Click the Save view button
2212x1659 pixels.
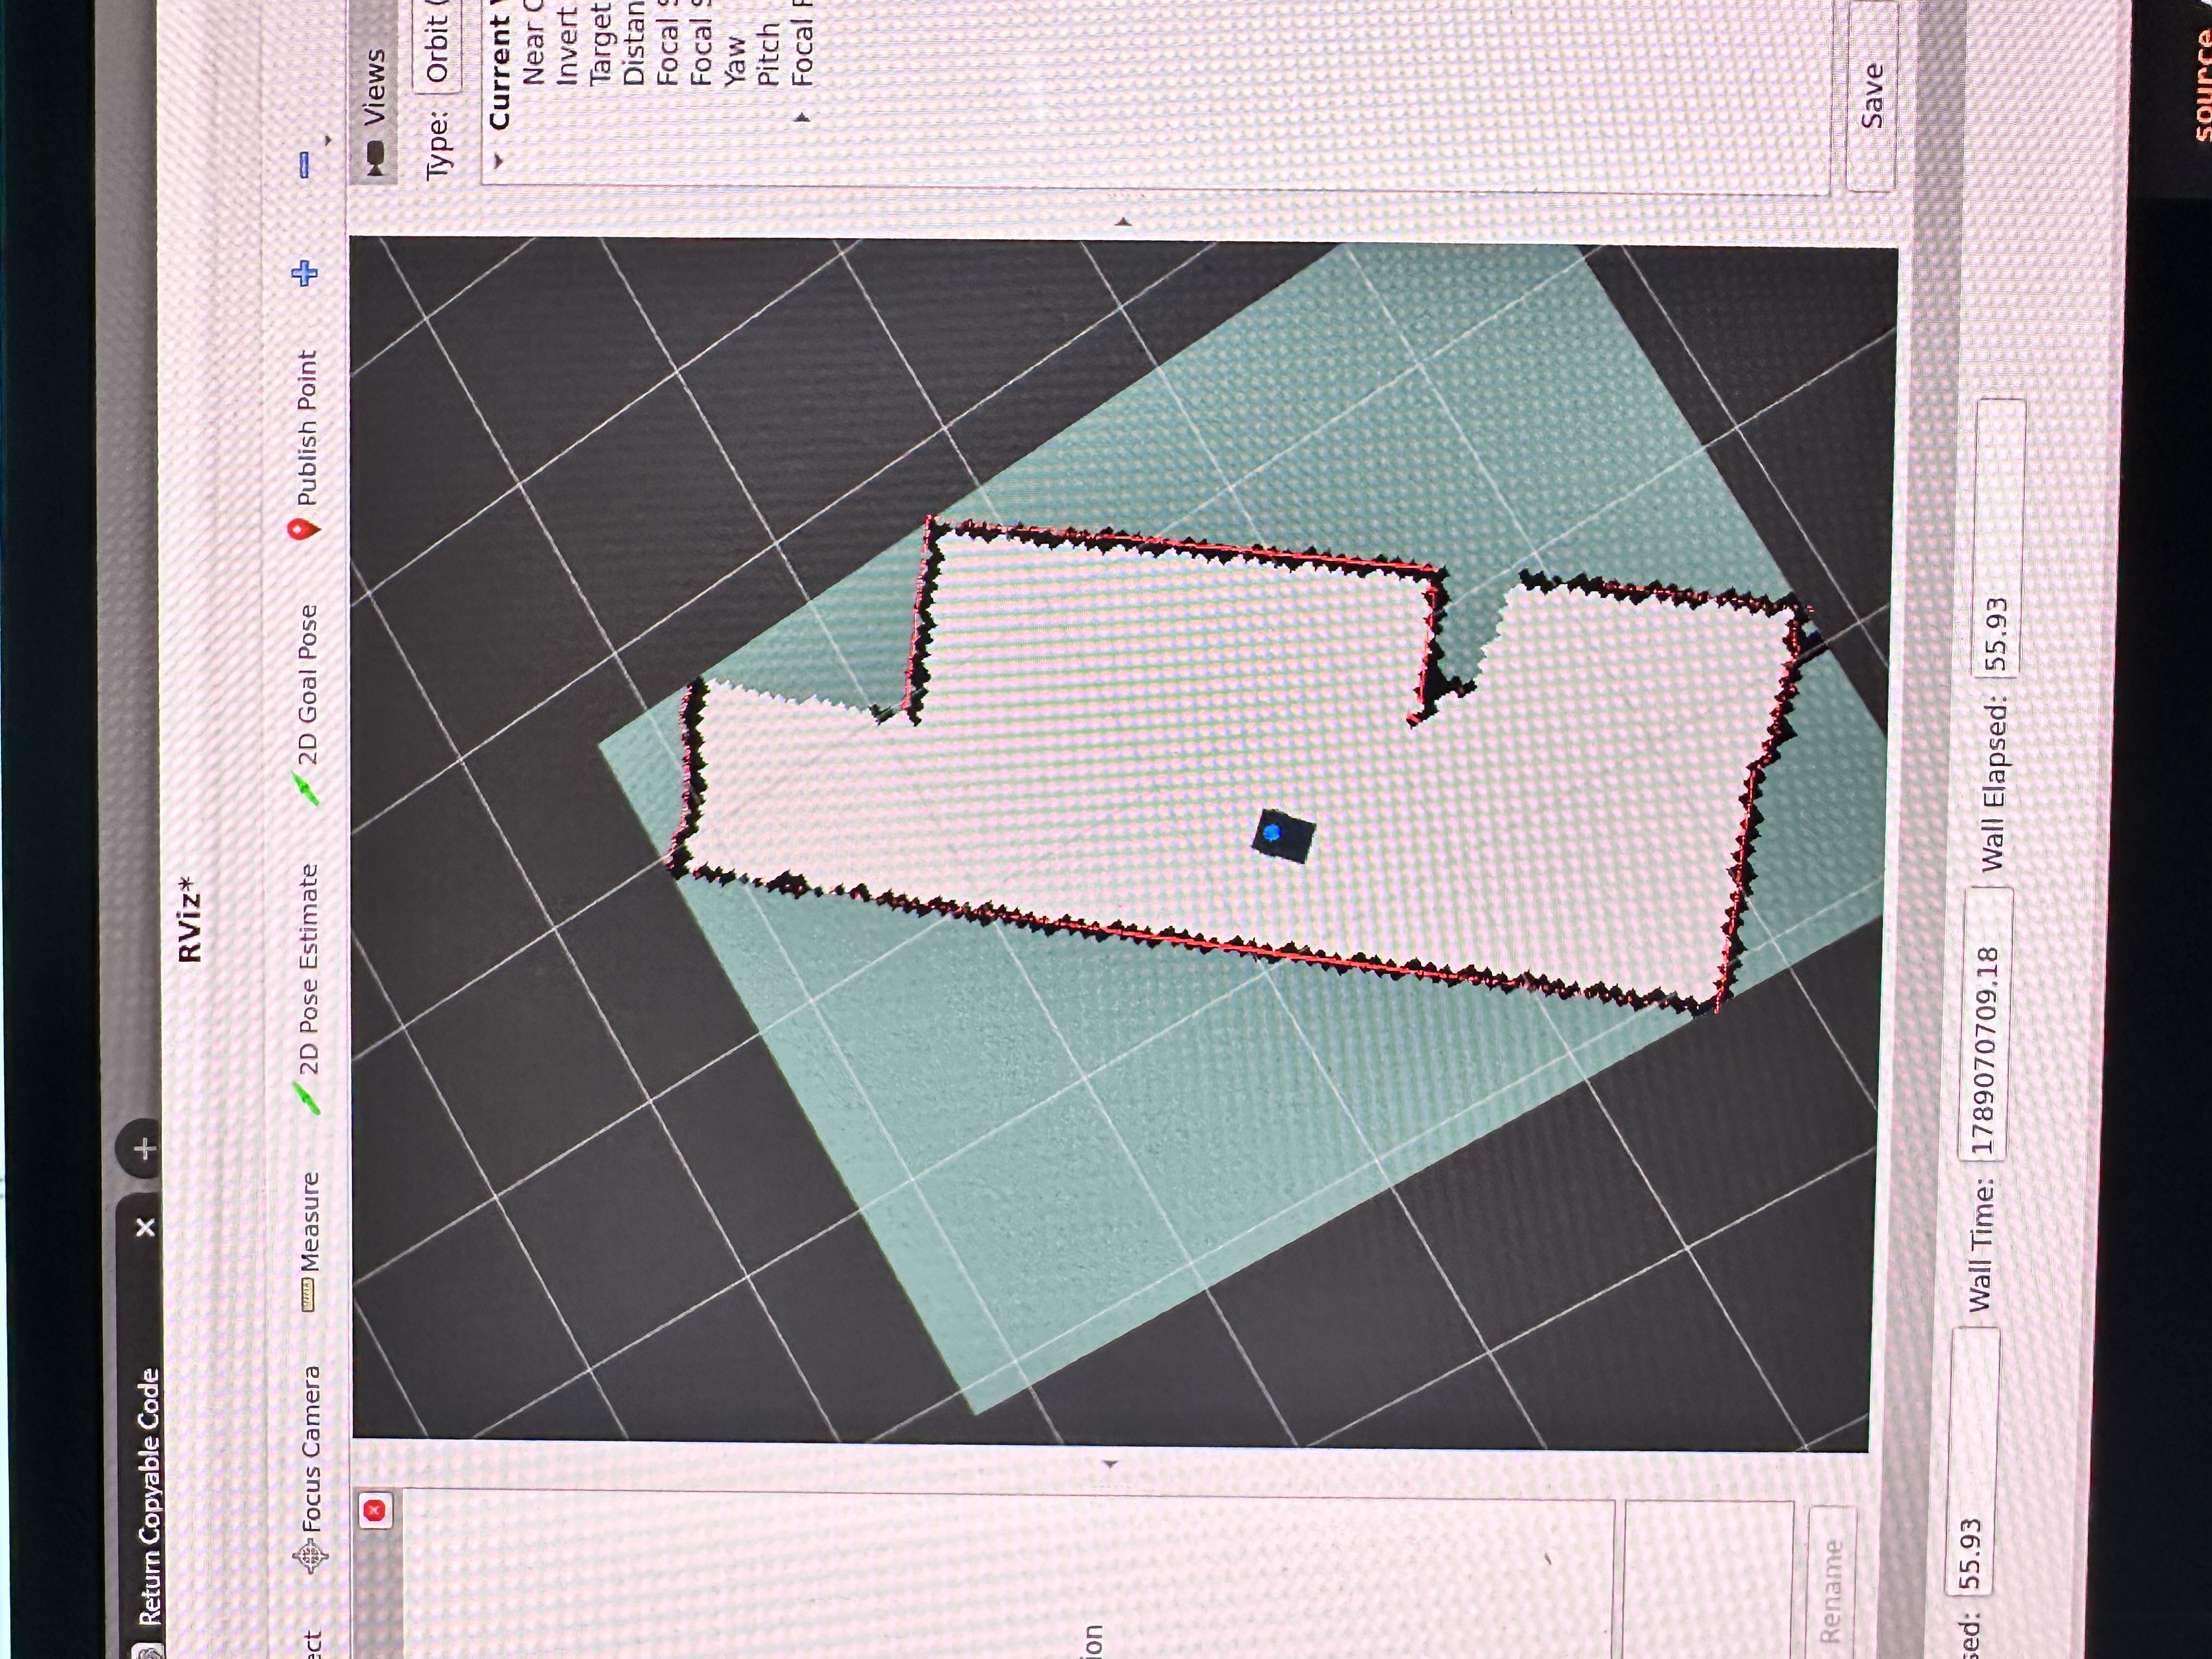[1871, 96]
